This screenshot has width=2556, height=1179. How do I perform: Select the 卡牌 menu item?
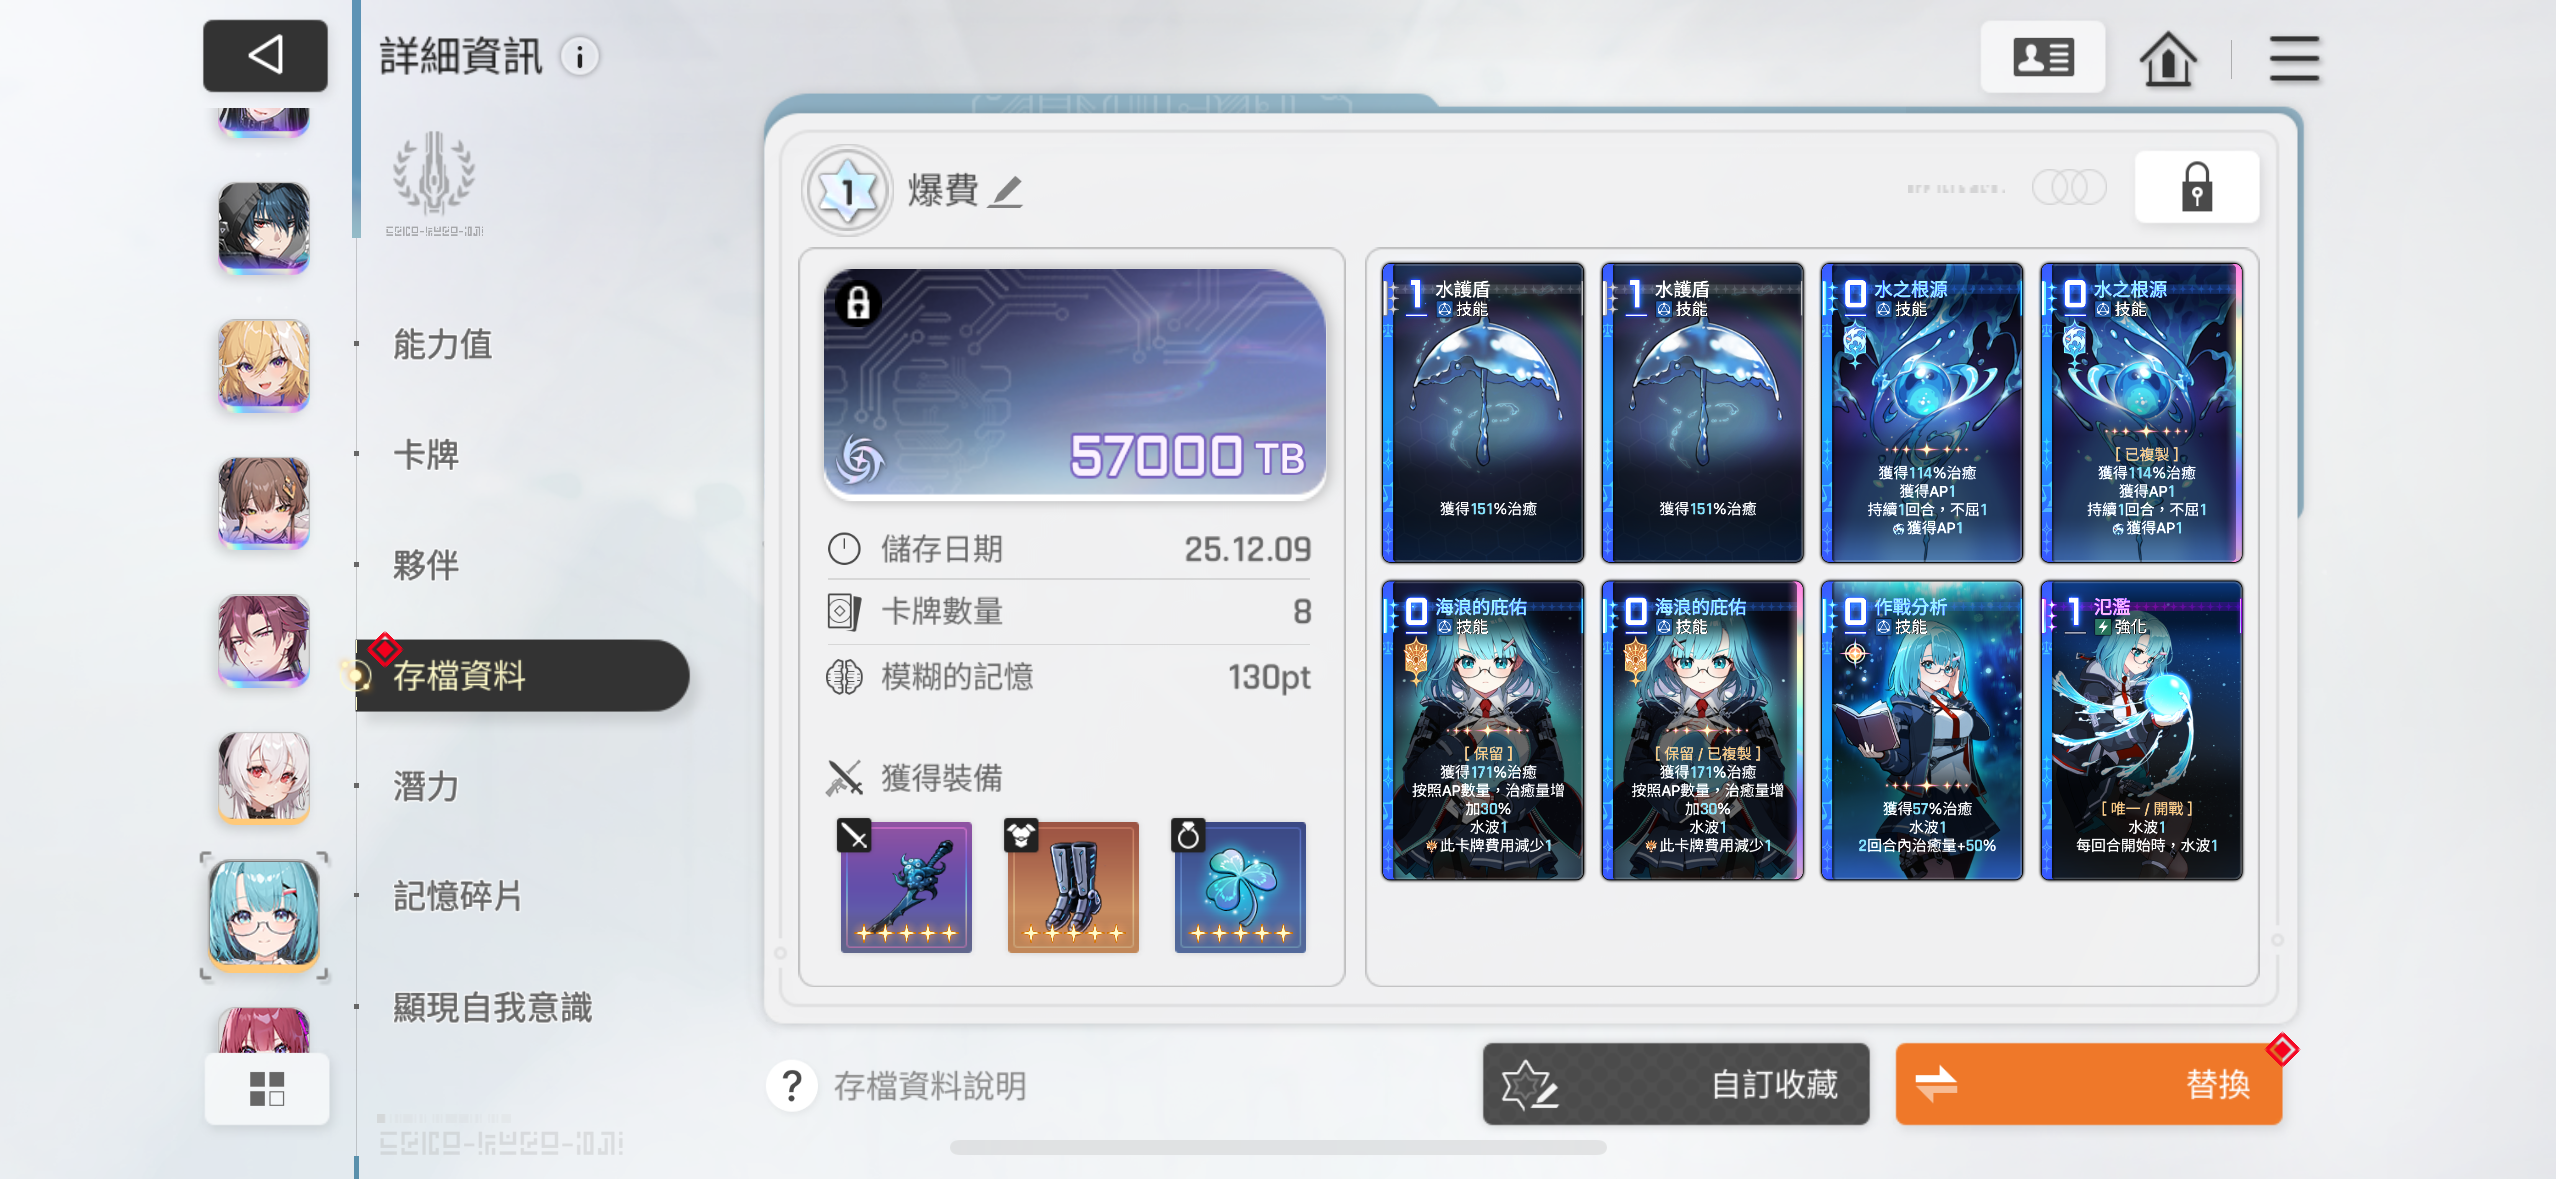426,455
